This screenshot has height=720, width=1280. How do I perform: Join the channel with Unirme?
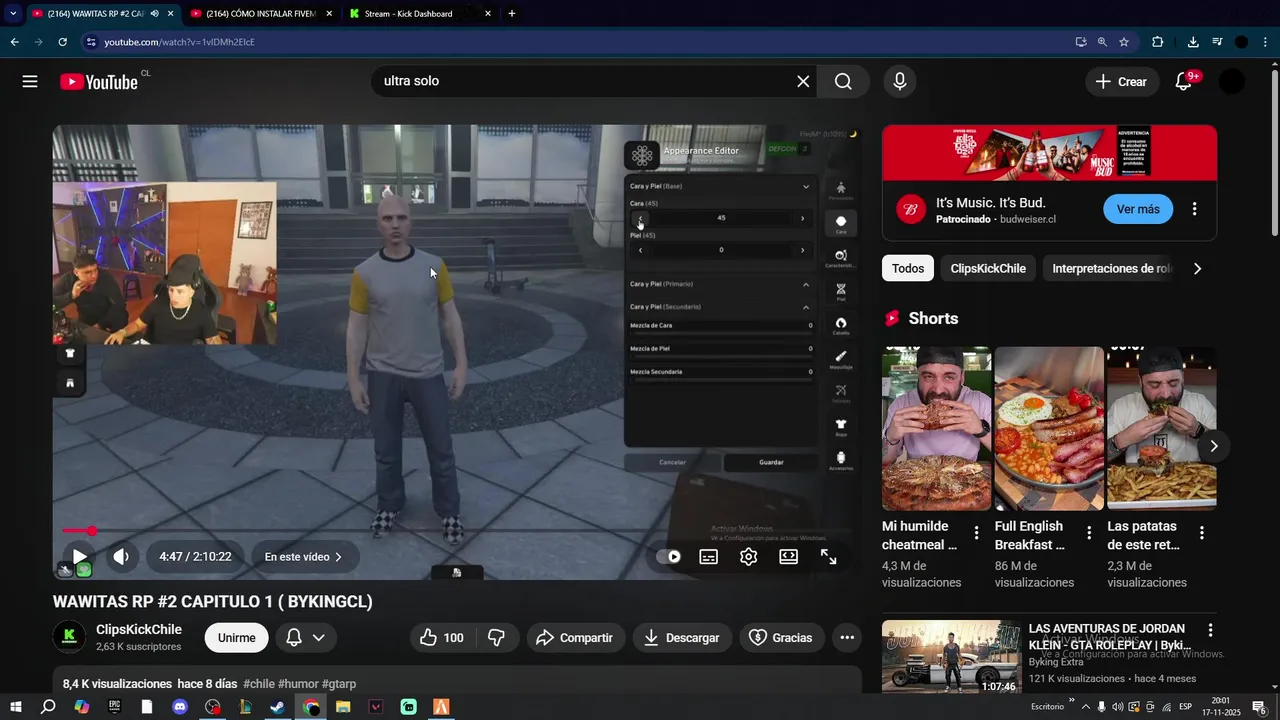(237, 638)
